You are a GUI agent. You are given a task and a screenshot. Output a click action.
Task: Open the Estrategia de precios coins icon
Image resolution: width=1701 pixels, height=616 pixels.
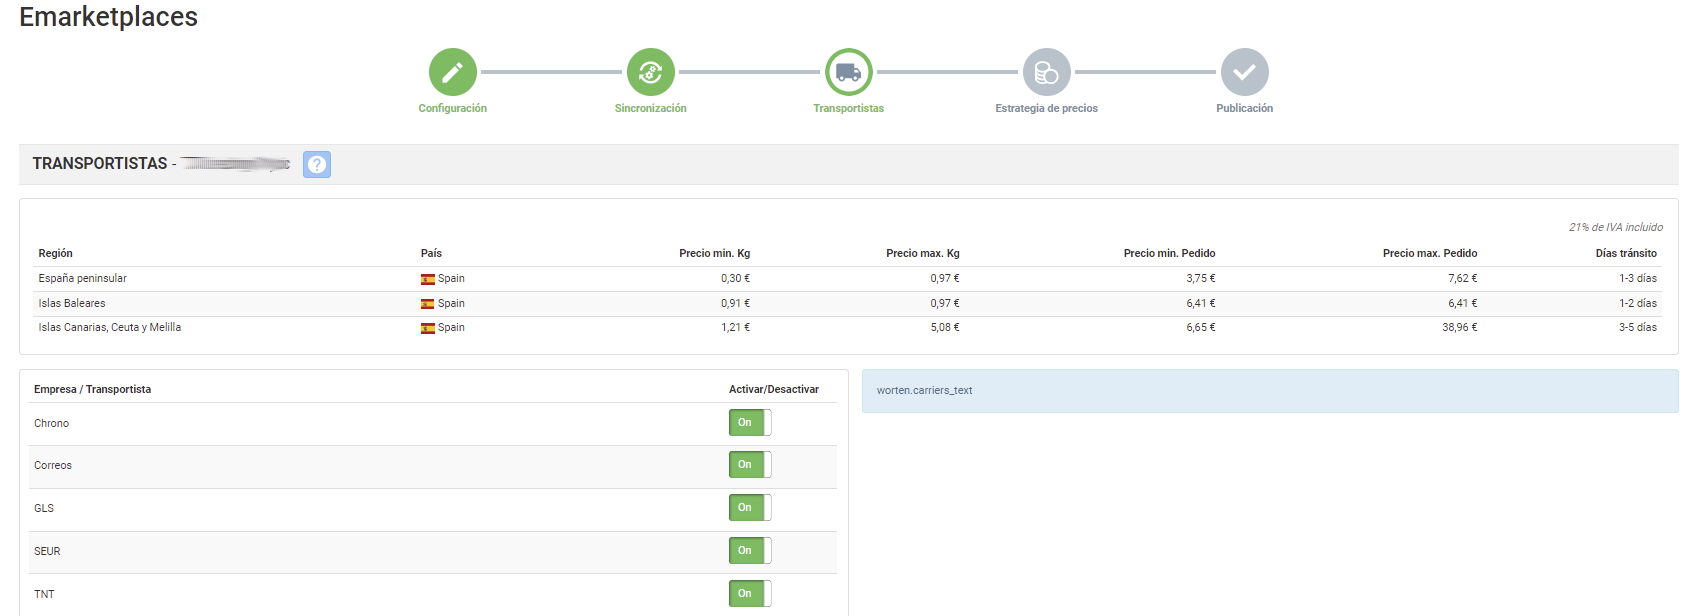pyautogui.click(x=1046, y=72)
